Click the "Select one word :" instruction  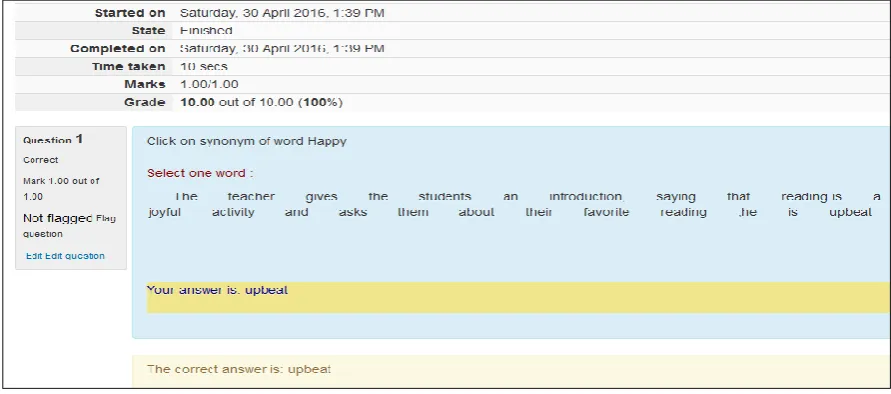pos(200,173)
